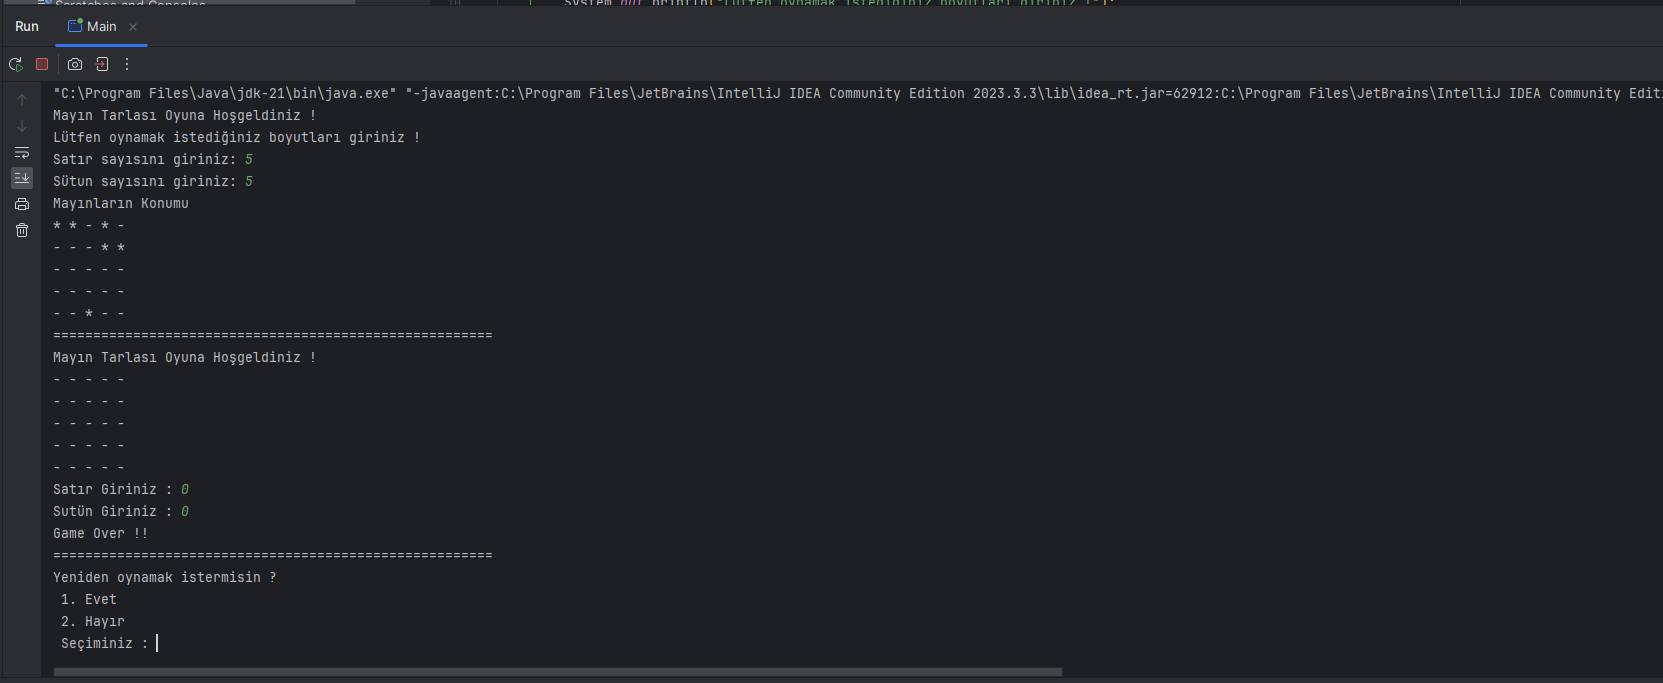1663x683 pixels.
Task: Jump down the stack trace with down arrow
Action: tap(22, 126)
